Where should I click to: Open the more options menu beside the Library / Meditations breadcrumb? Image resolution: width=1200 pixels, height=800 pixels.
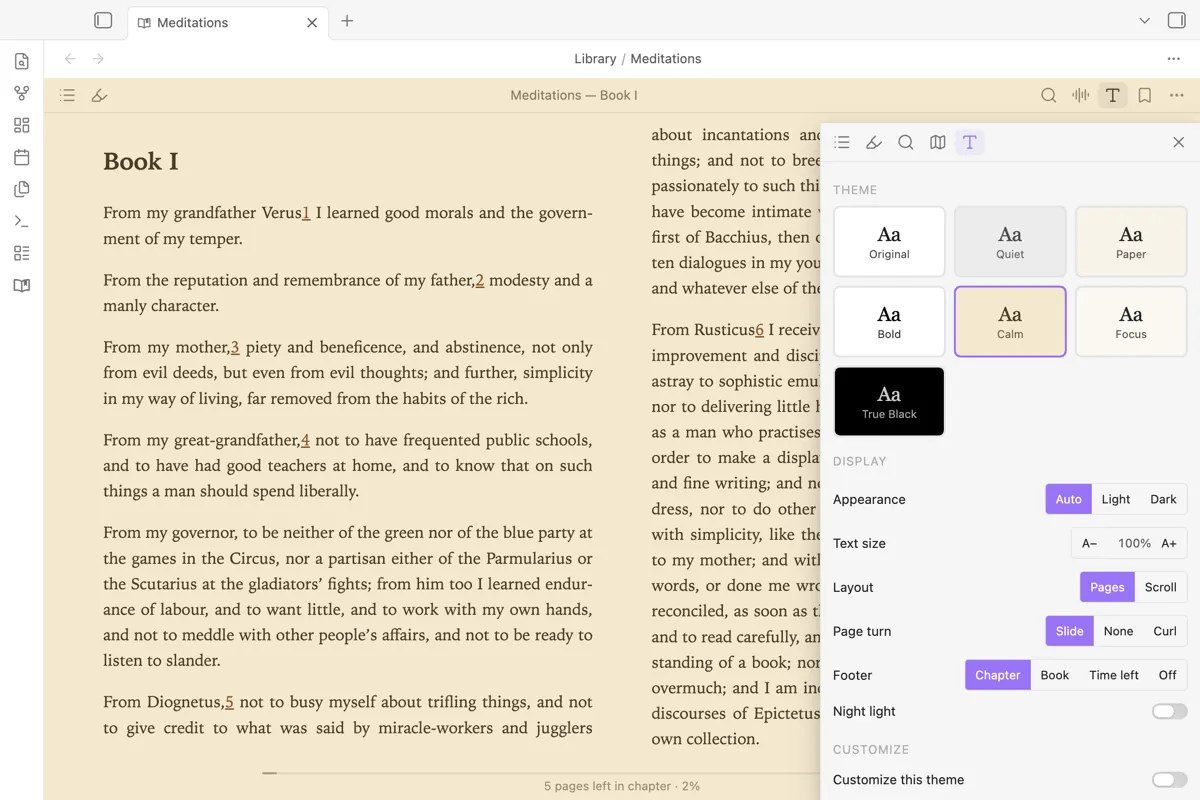[x=1174, y=59]
